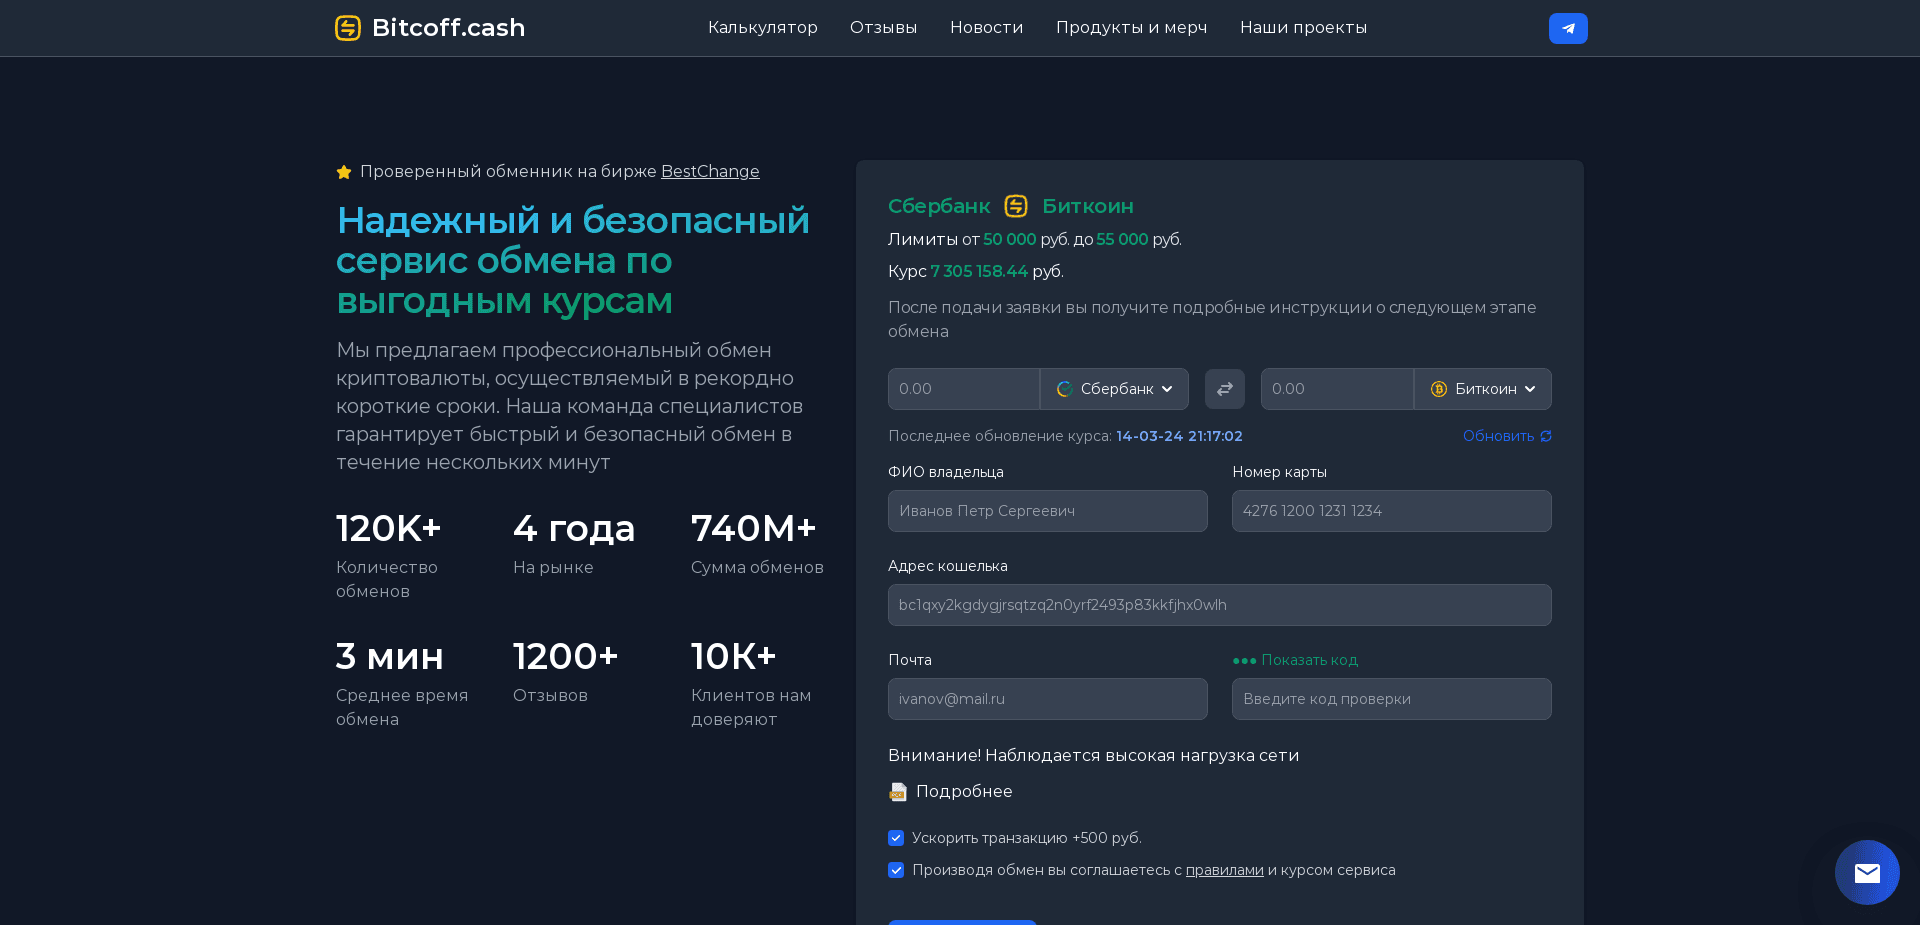Click the refresh icon next to Обновить
1920x925 pixels.
coord(1547,436)
